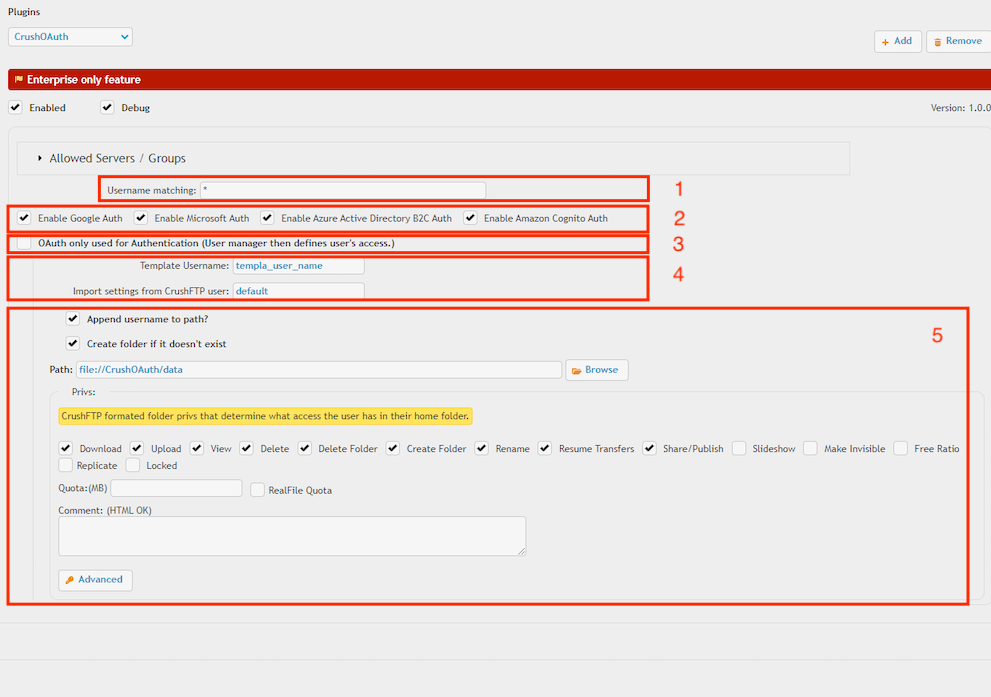Open the Advanced privileges button

[95, 579]
